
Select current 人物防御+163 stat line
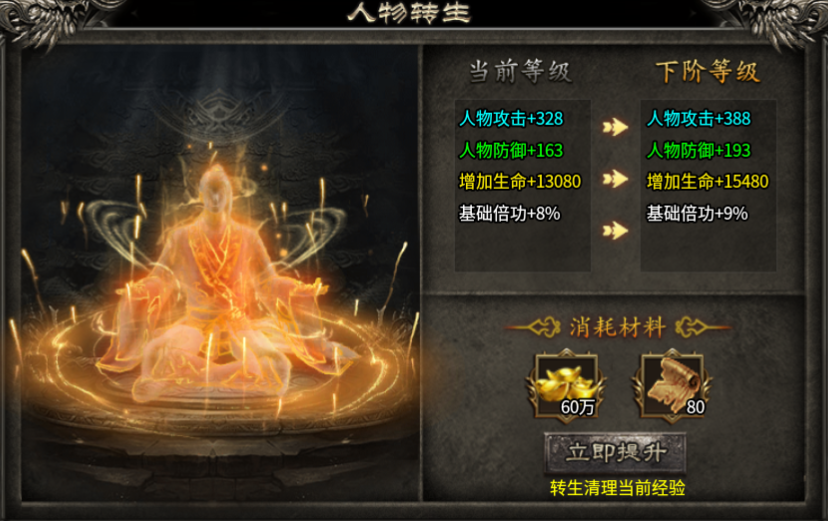(511, 150)
